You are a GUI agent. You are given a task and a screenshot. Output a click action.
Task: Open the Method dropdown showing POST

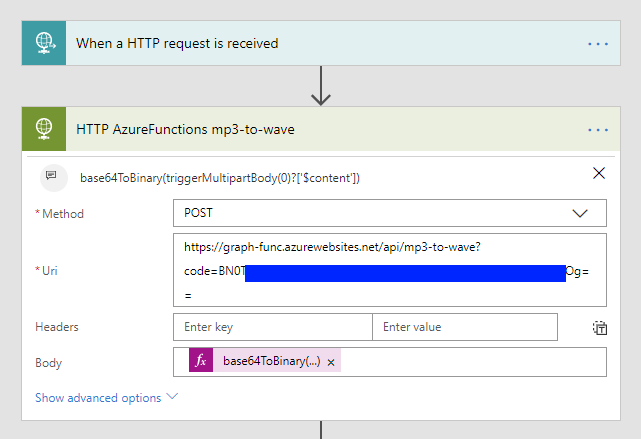click(380, 213)
